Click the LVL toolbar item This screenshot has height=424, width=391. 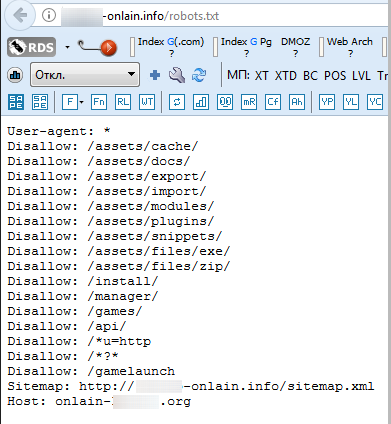pos(361,76)
